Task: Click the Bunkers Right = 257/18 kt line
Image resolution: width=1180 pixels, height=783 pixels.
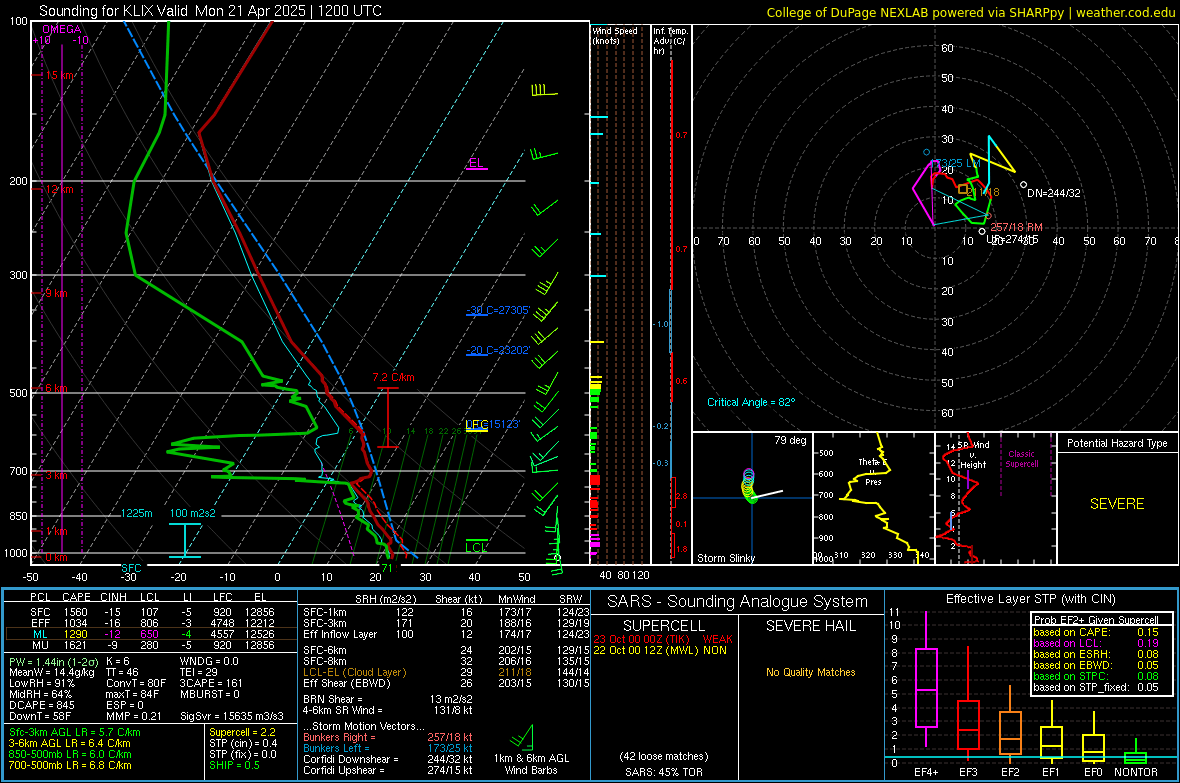Action: pyautogui.click(x=388, y=737)
